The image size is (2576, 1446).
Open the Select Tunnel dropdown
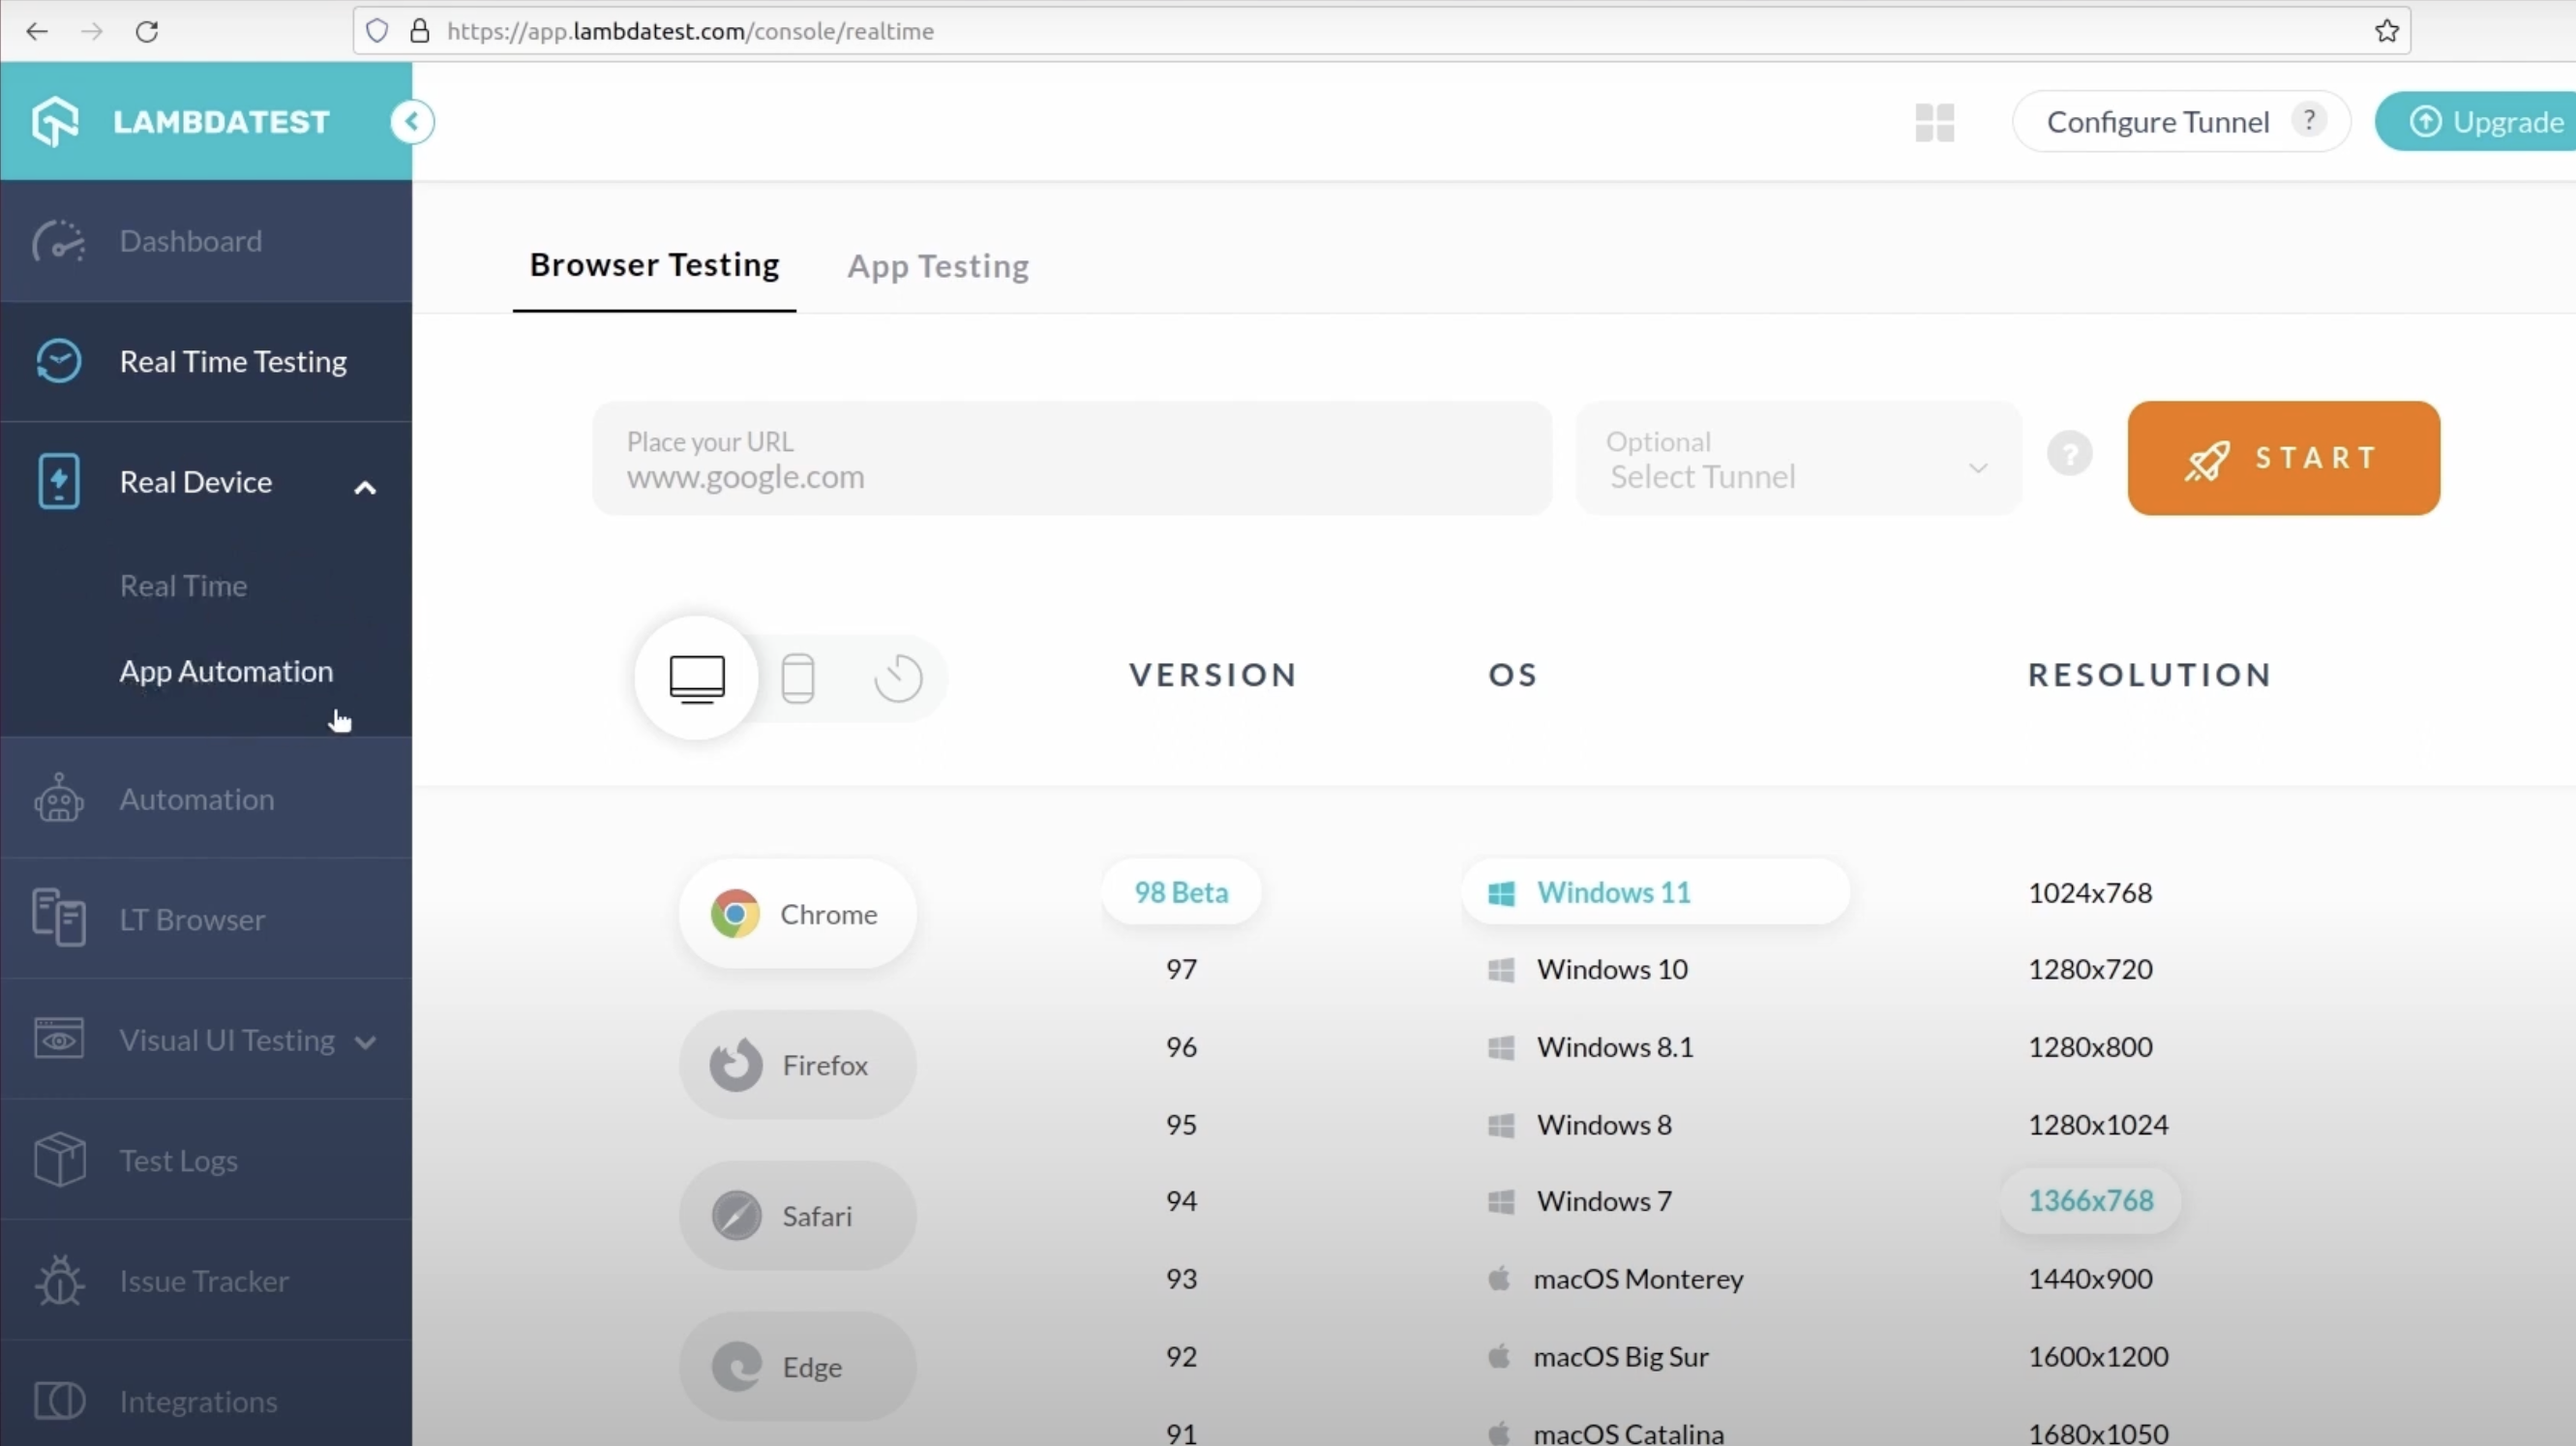(x=1798, y=458)
